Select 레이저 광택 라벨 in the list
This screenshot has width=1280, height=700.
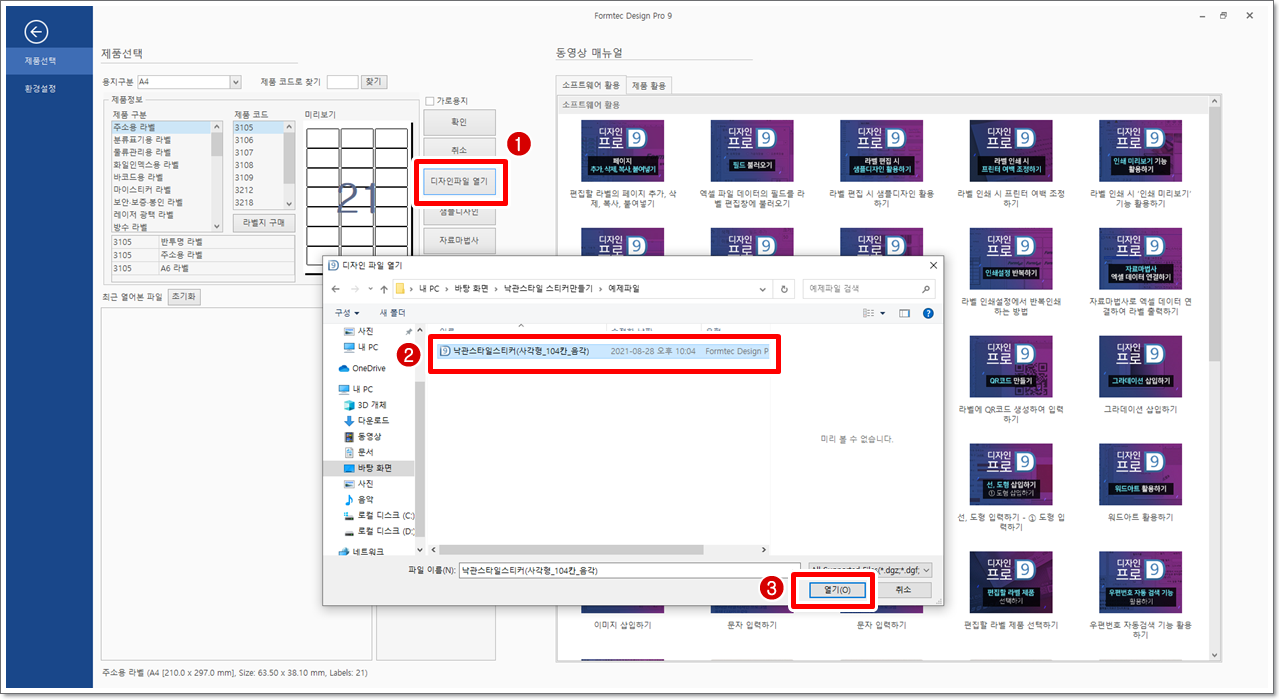[x=161, y=214]
